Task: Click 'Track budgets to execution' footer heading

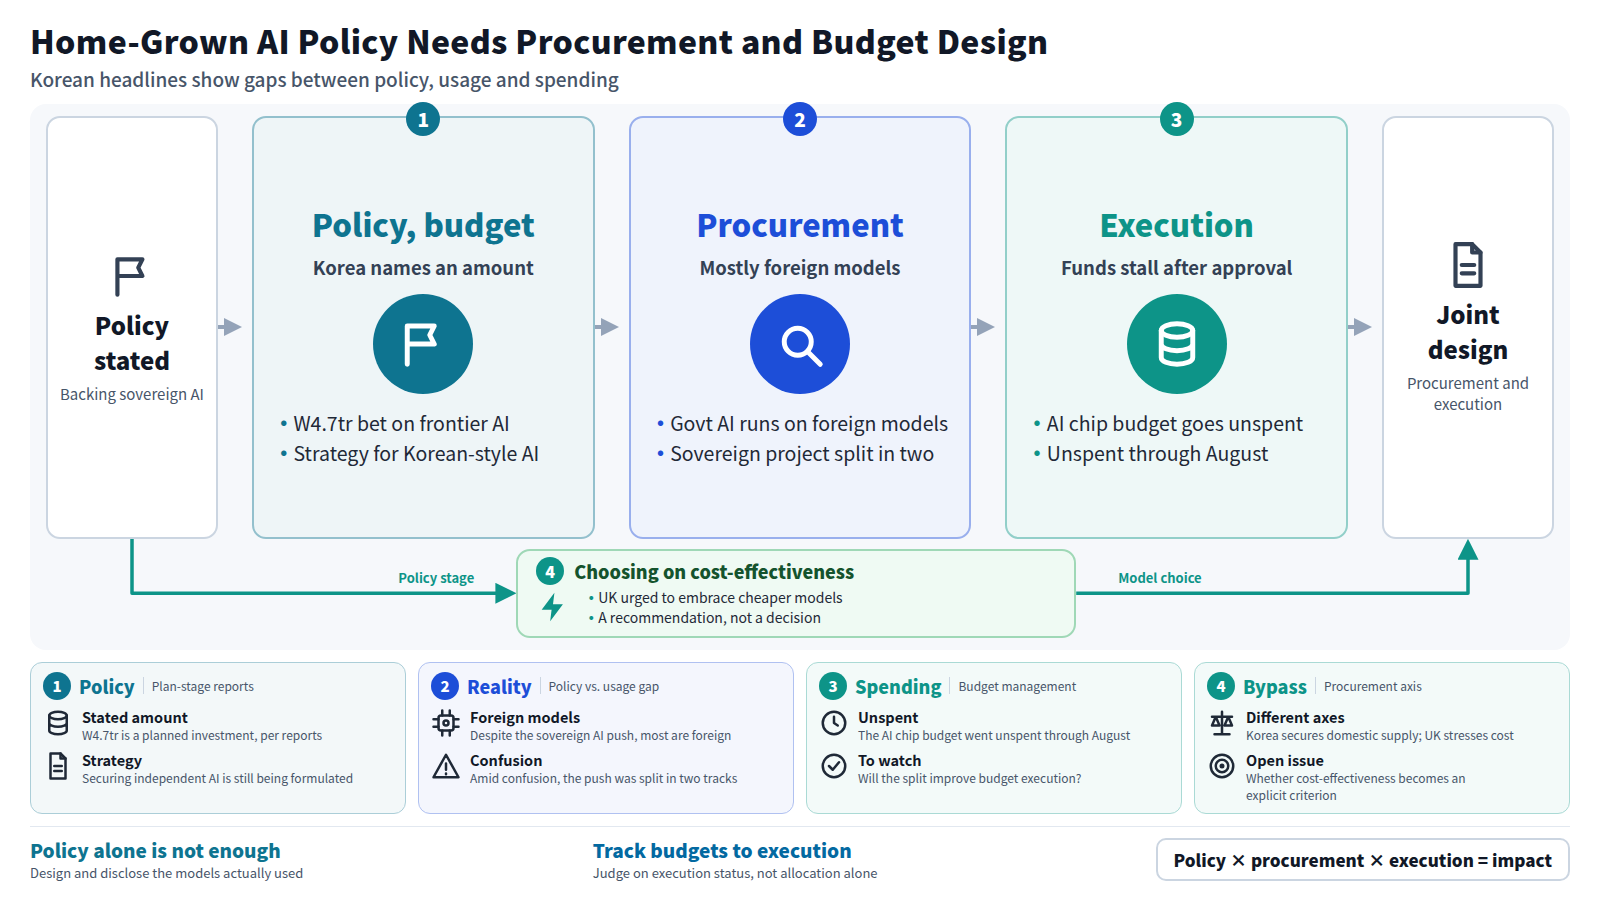Action: pyautogui.click(x=722, y=851)
